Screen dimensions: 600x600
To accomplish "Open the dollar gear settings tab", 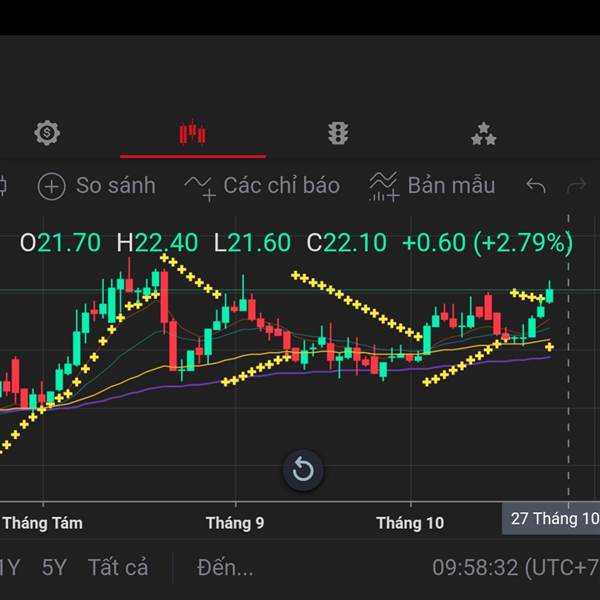I will click(47, 133).
